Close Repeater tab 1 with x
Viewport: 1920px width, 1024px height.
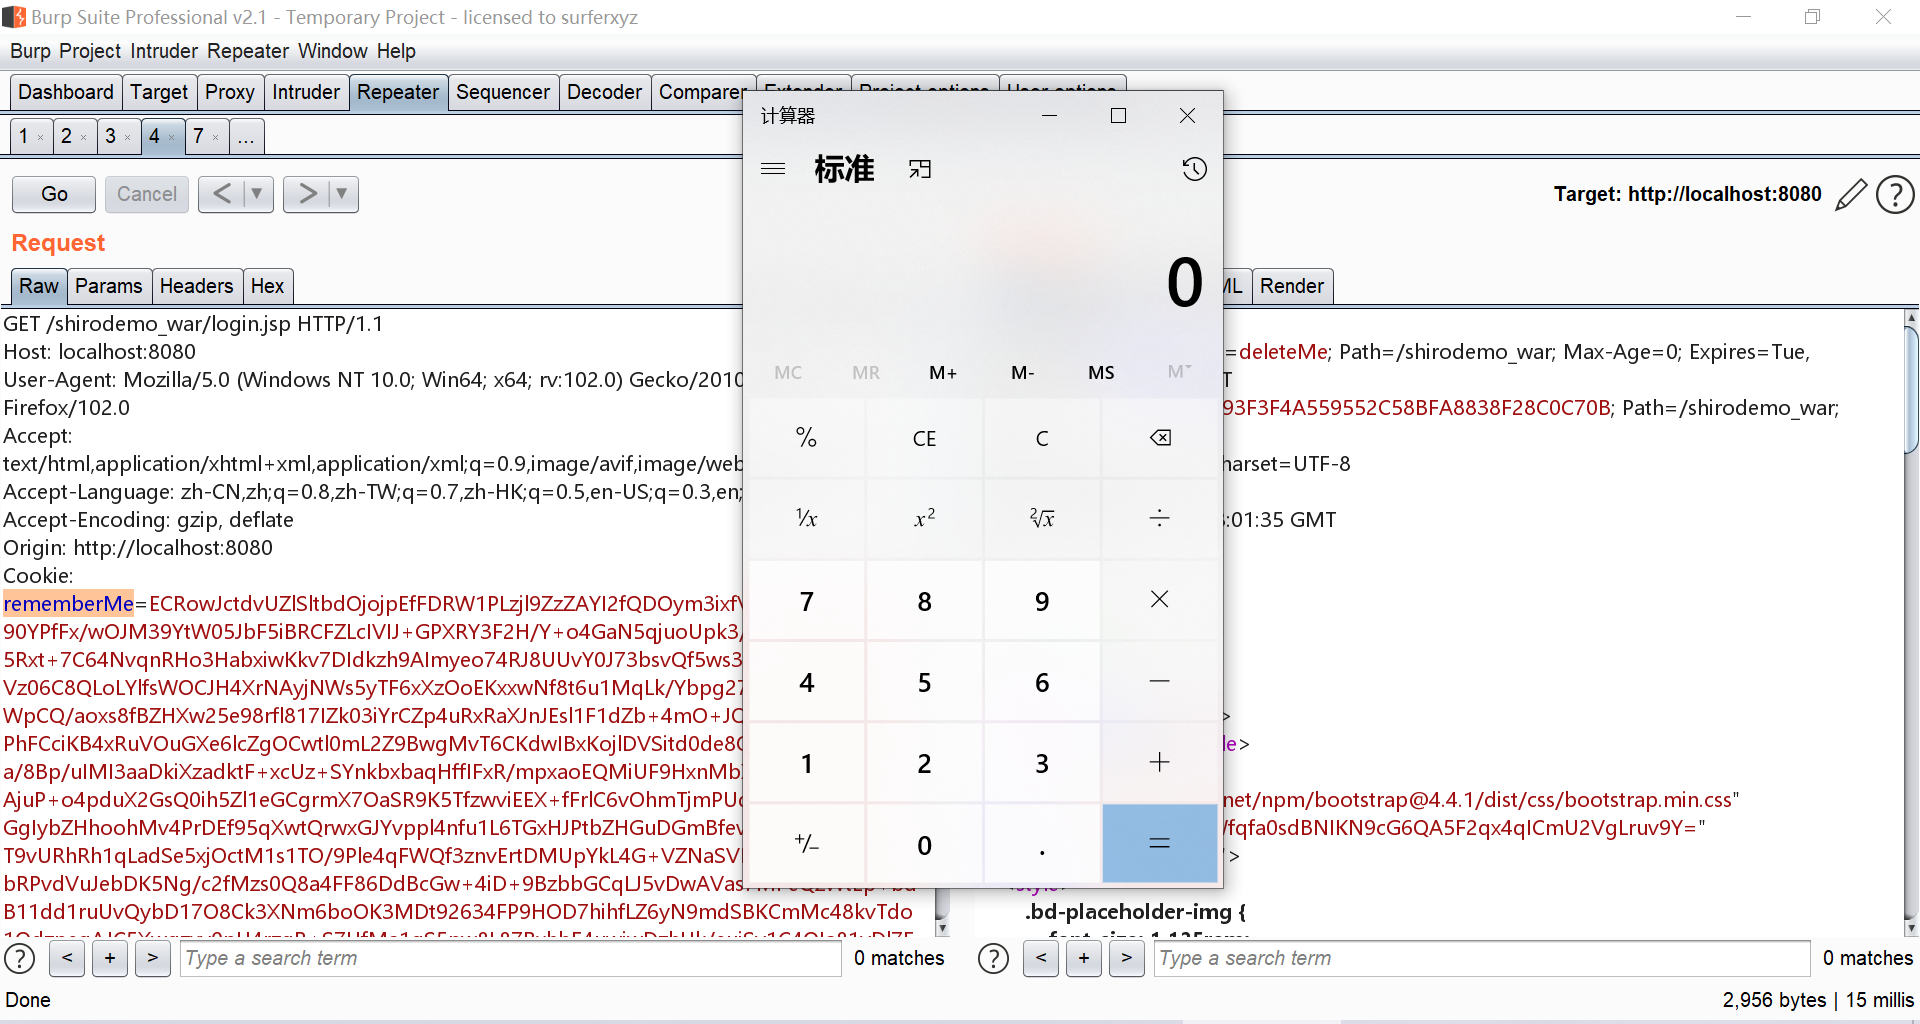[x=40, y=138]
